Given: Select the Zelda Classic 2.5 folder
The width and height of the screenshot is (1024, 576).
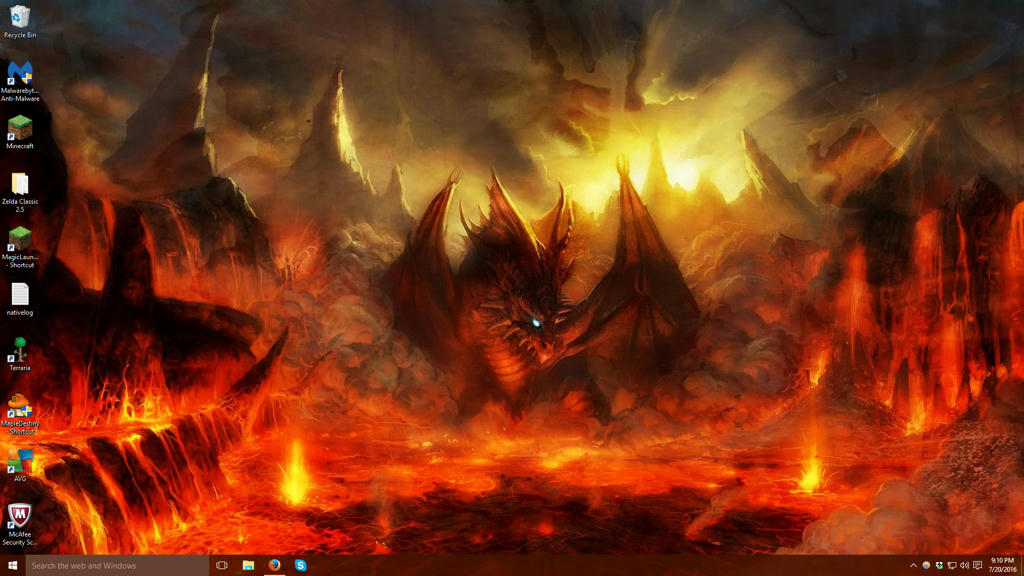Looking at the screenshot, I should pos(20,192).
